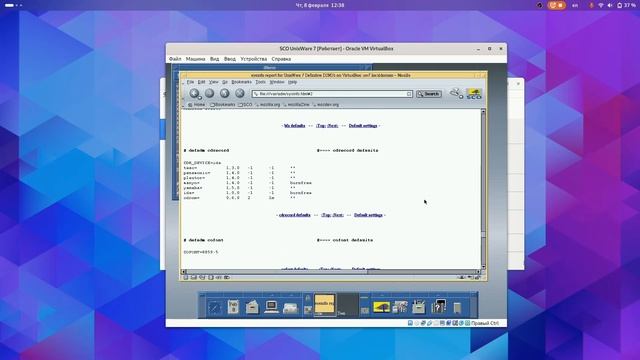The image size is (640, 360).
Task: Open the Bookmarks folder in bookmarks toolbar
Action: pos(223,104)
